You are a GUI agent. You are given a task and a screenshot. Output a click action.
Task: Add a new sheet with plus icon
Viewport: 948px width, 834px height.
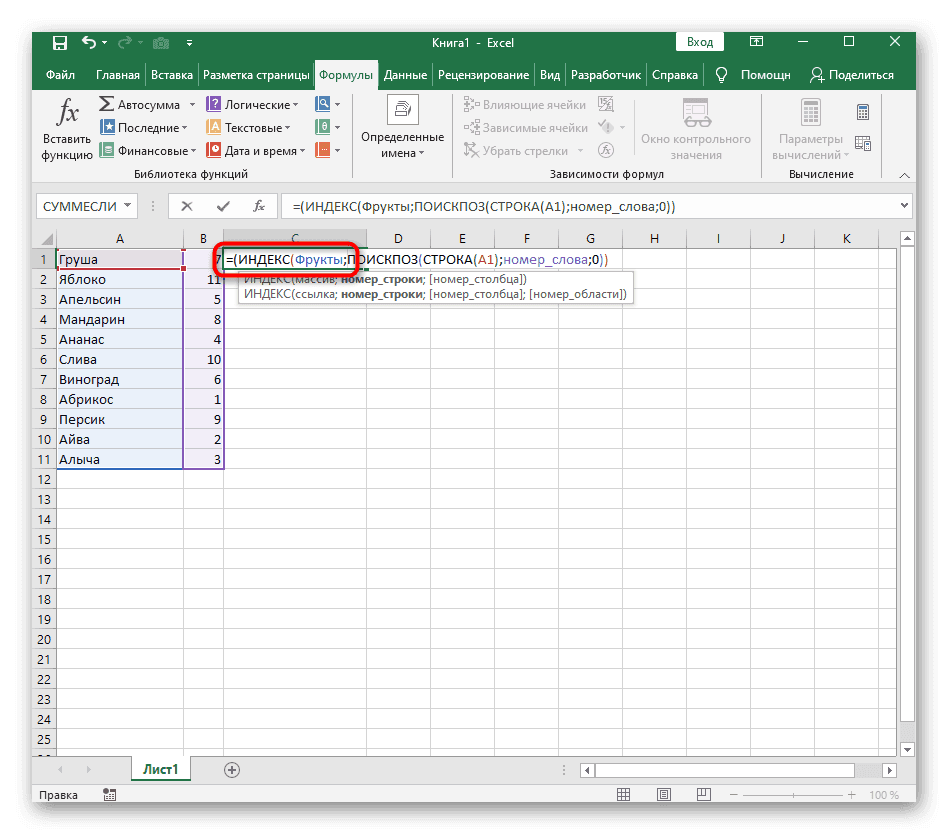232,769
